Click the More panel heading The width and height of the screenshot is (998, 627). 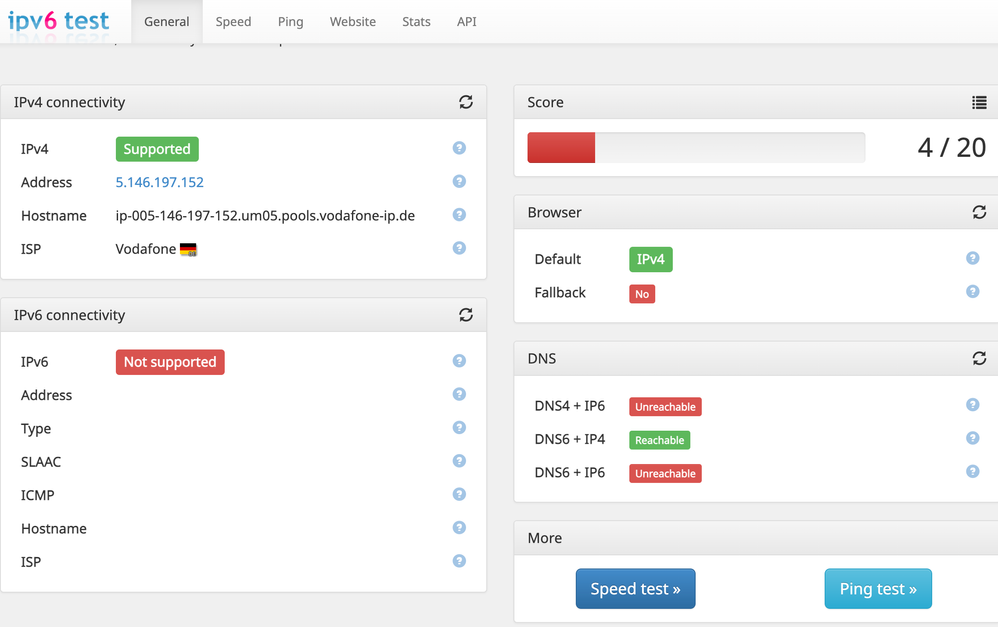pos(545,538)
